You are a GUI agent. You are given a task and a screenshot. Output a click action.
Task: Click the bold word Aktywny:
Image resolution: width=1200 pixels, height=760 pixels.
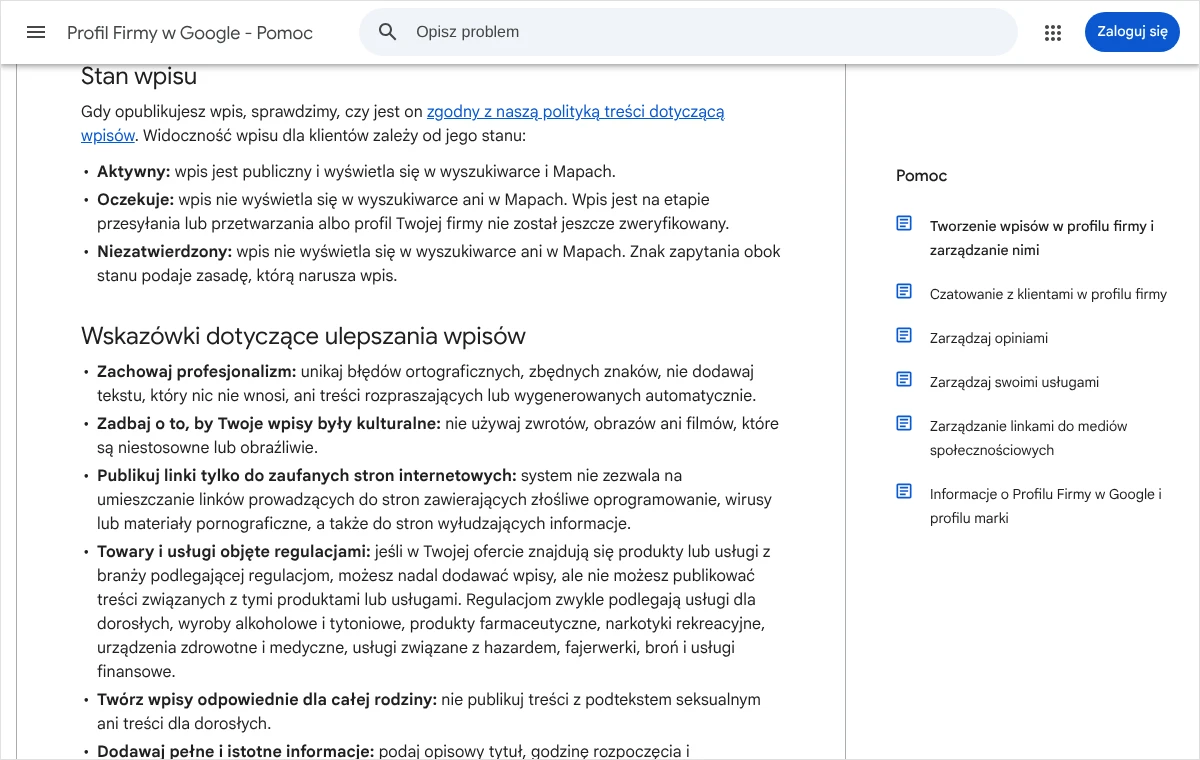(x=134, y=172)
